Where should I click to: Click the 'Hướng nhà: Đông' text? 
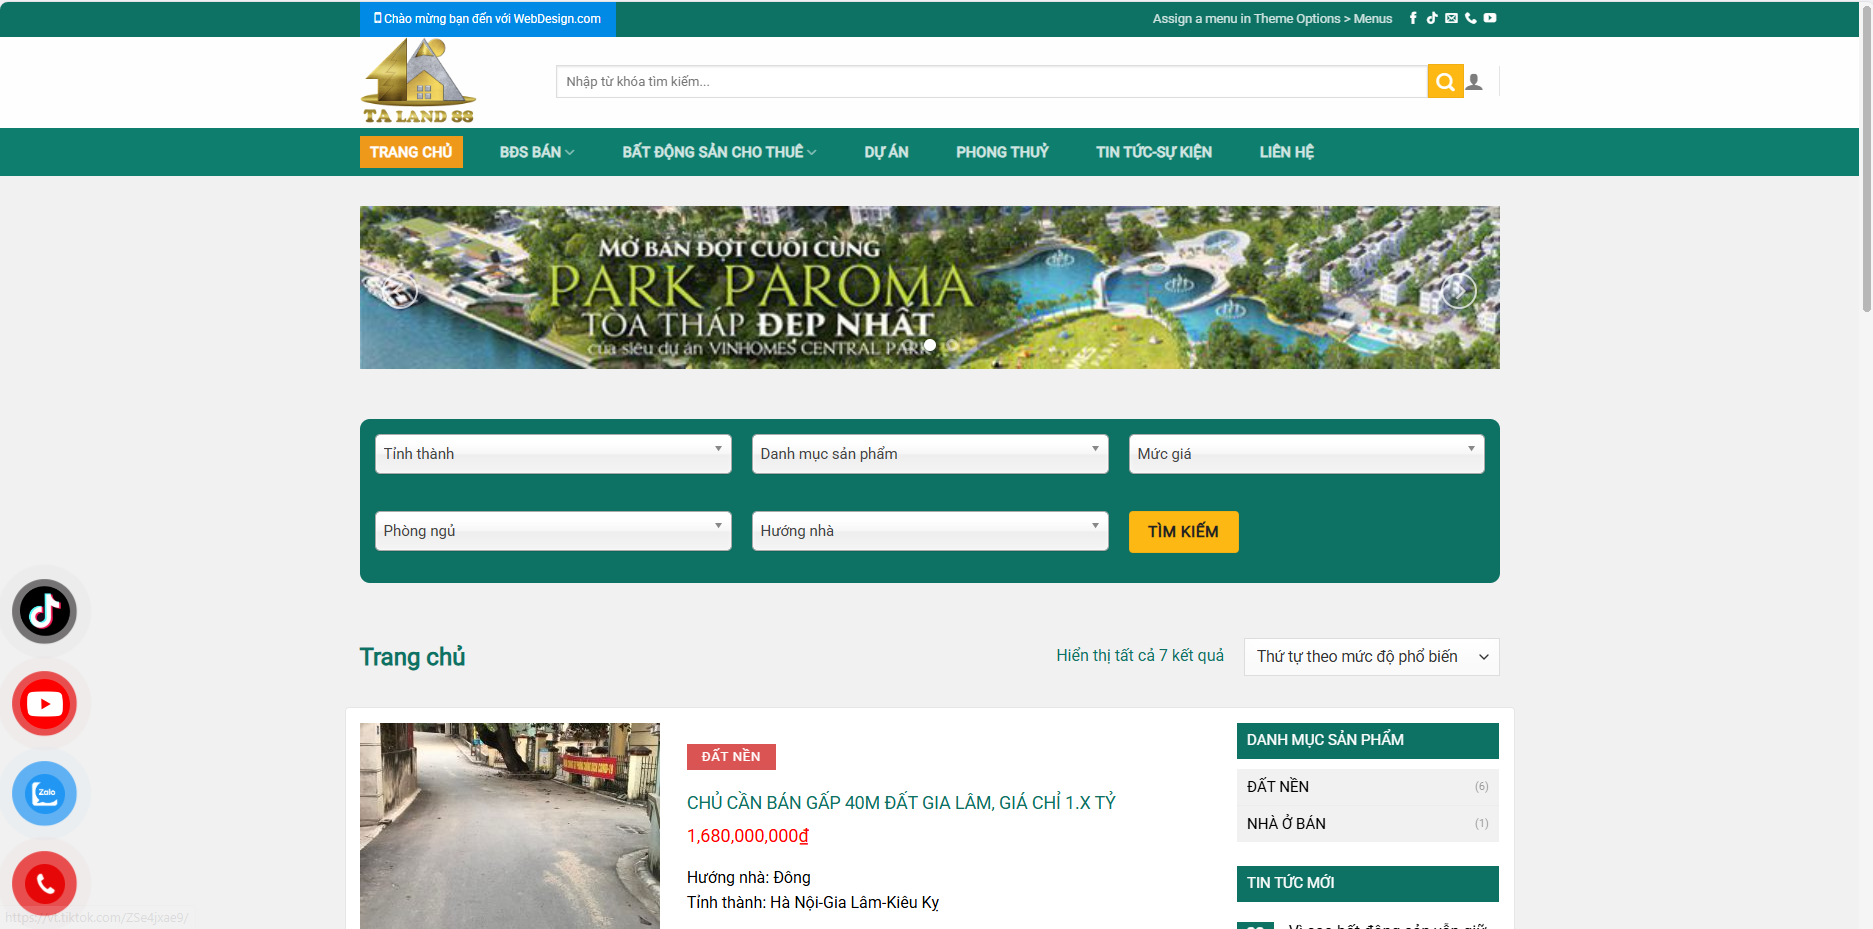coord(749,878)
